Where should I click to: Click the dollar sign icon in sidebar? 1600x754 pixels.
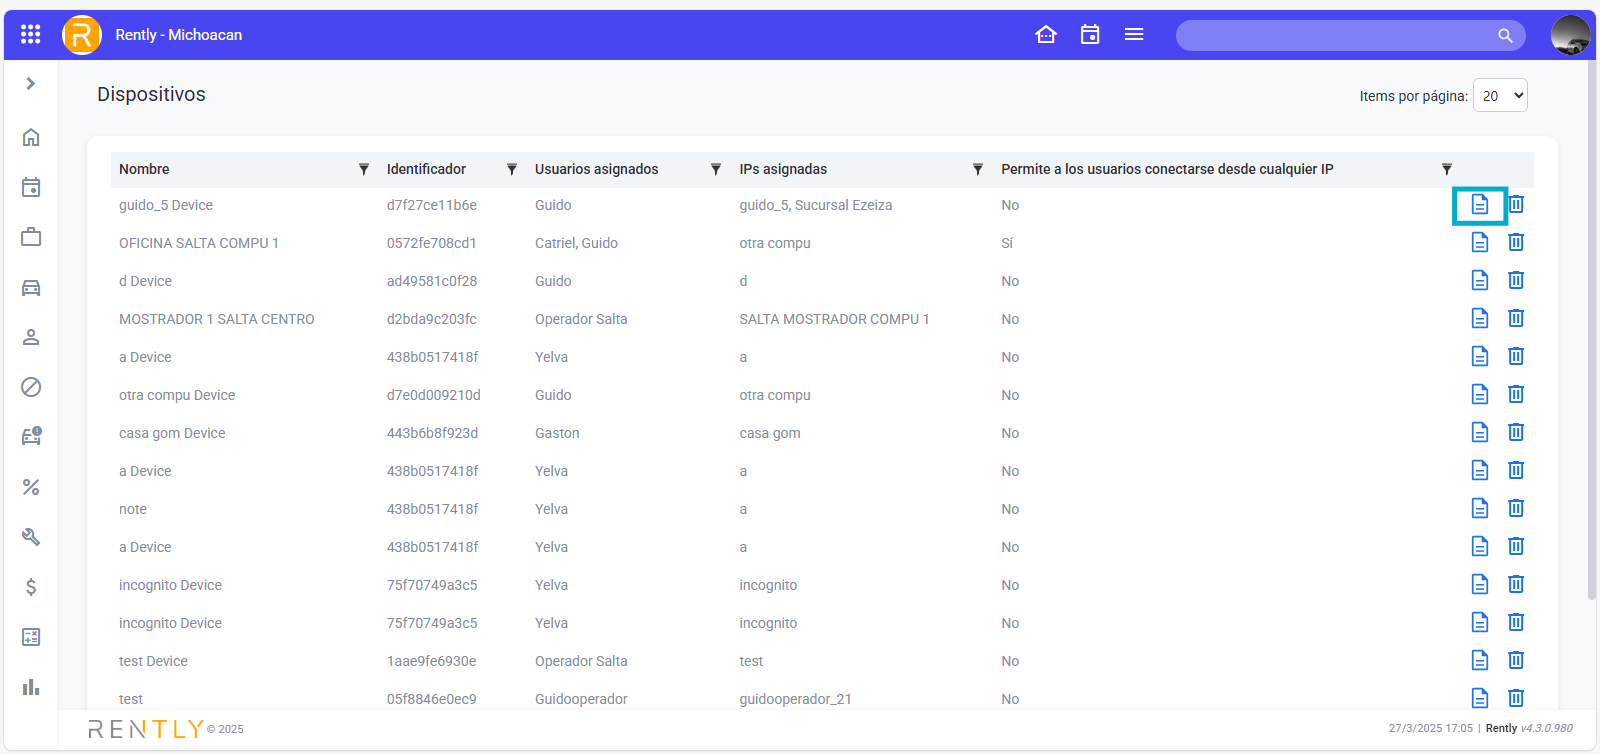31,587
